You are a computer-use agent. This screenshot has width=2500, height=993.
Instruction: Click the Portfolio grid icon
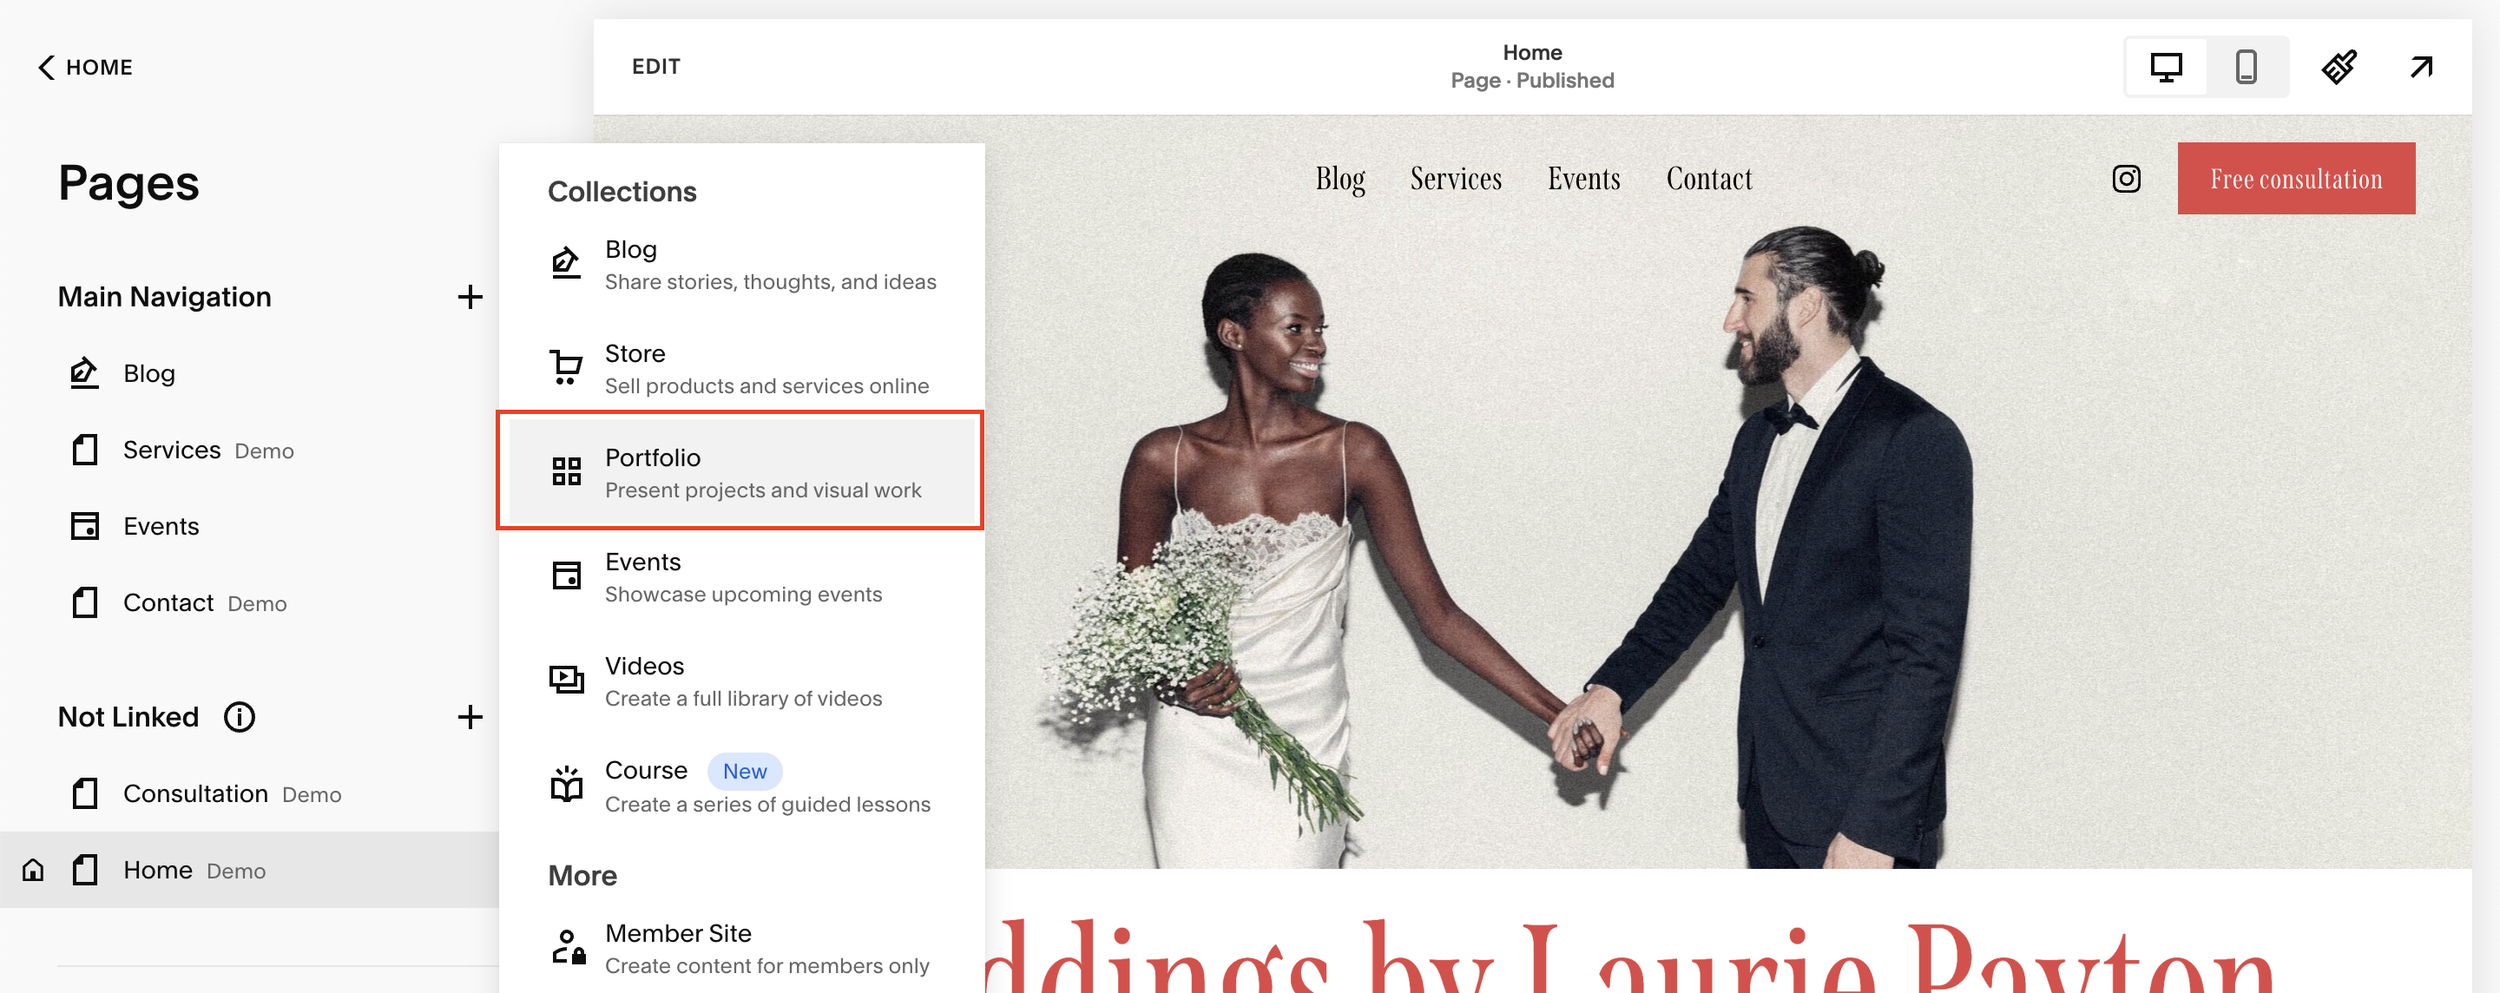coord(566,471)
